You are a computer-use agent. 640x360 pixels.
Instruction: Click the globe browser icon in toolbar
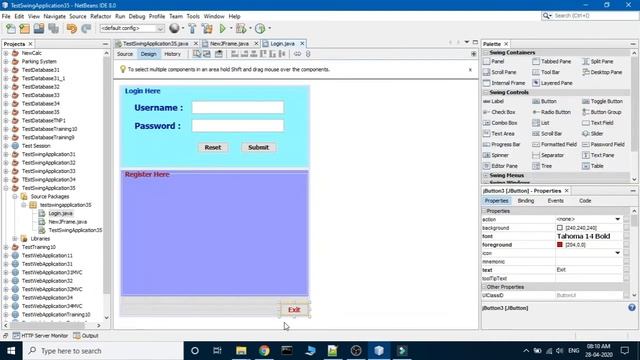174,28
